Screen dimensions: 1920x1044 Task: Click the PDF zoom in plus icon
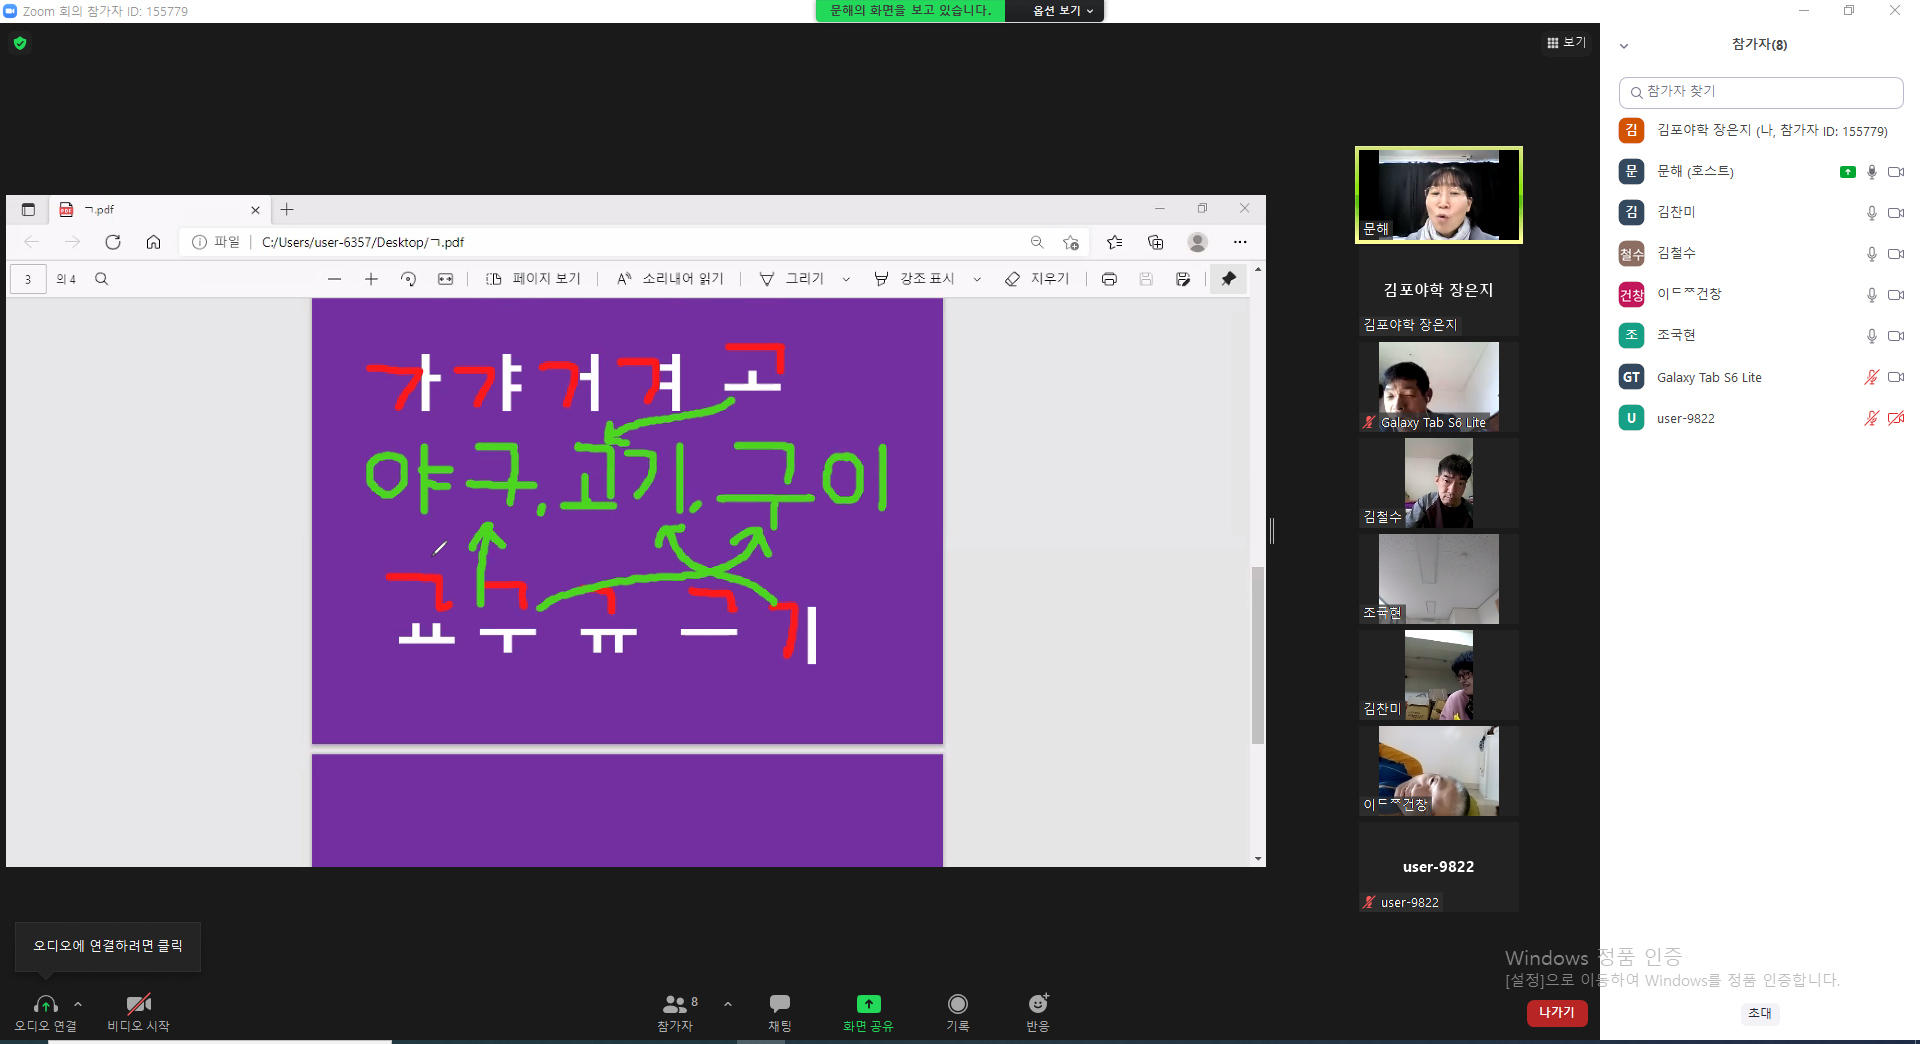[x=371, y=279]
